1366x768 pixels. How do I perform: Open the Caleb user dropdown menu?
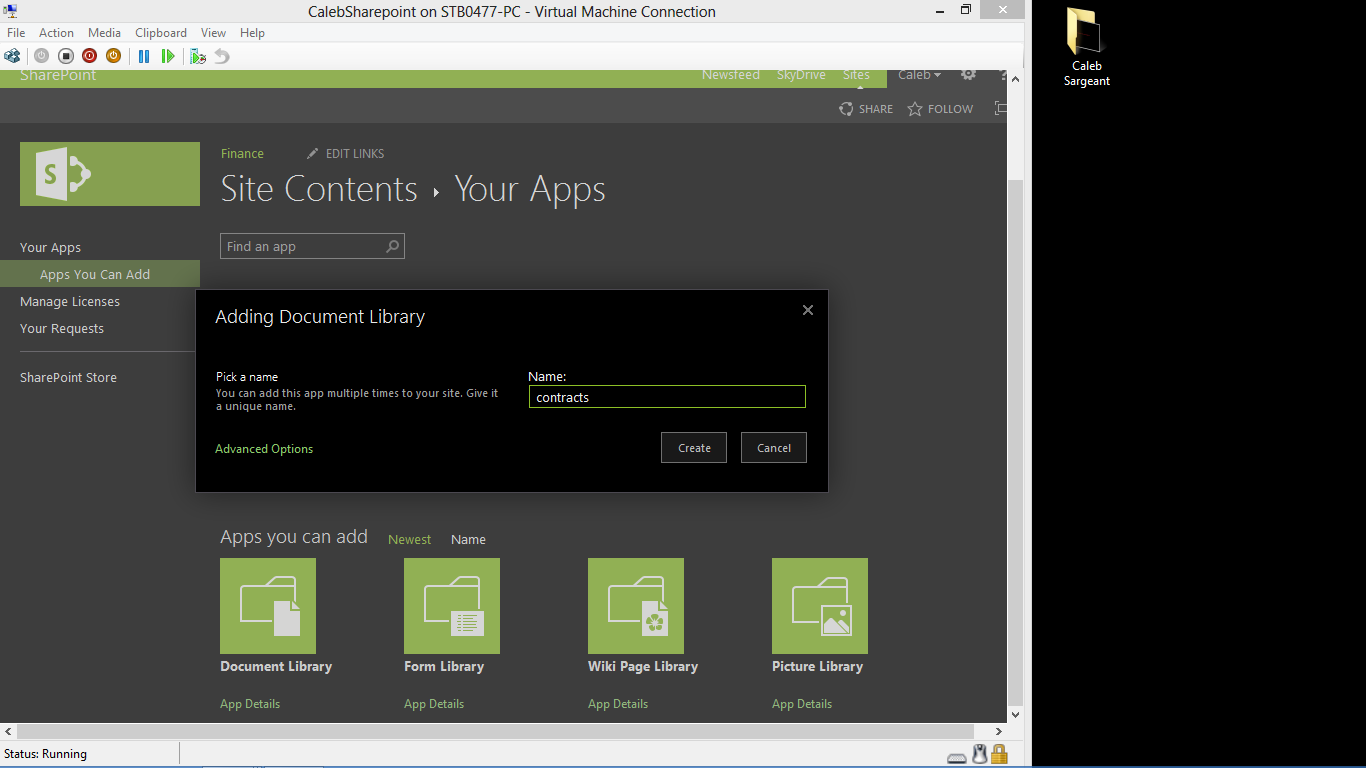919,75
